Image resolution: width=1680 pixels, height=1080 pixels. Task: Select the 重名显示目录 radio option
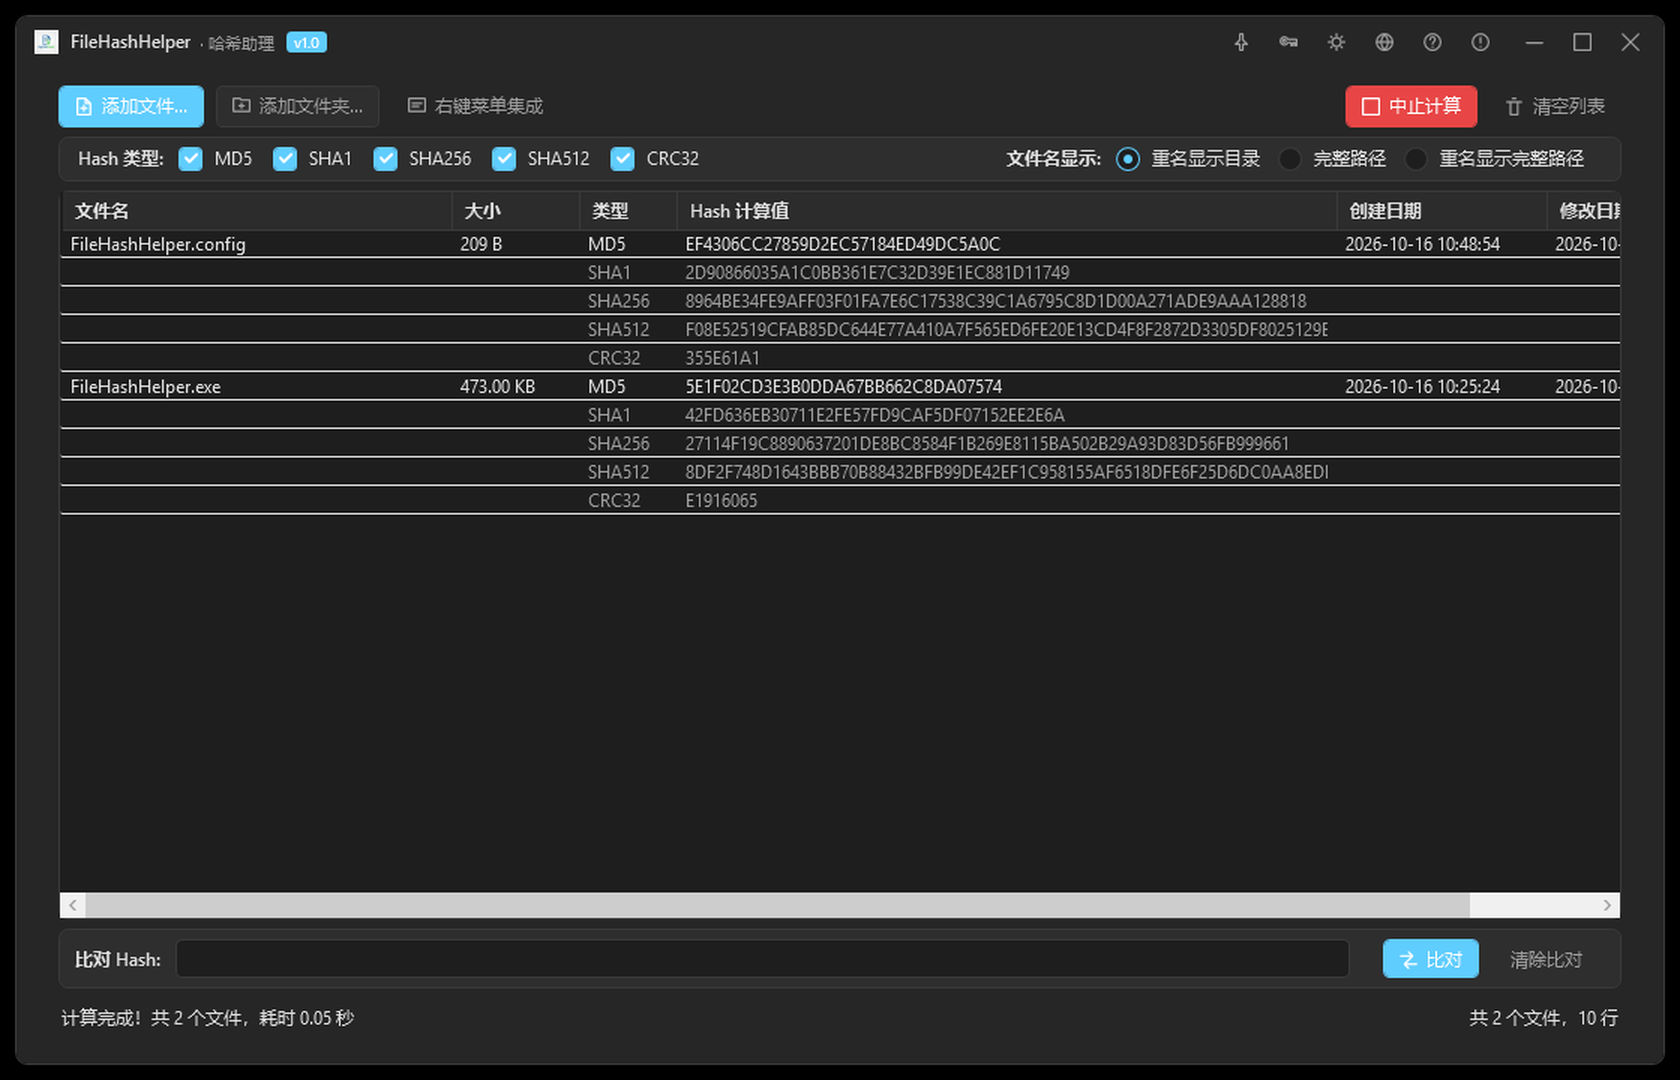(1128, 159)
